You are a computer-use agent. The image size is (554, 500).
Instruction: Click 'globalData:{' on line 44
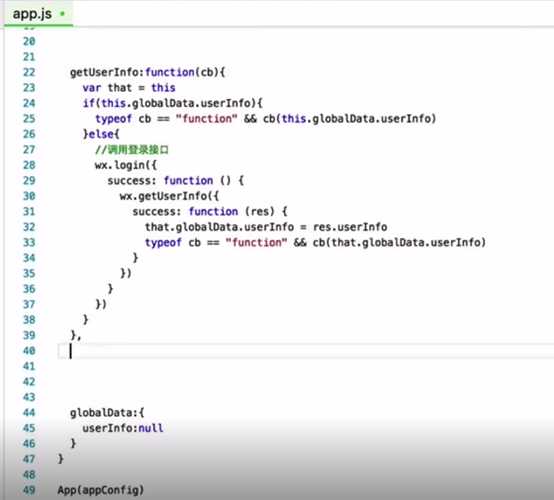tap(107, 412)
